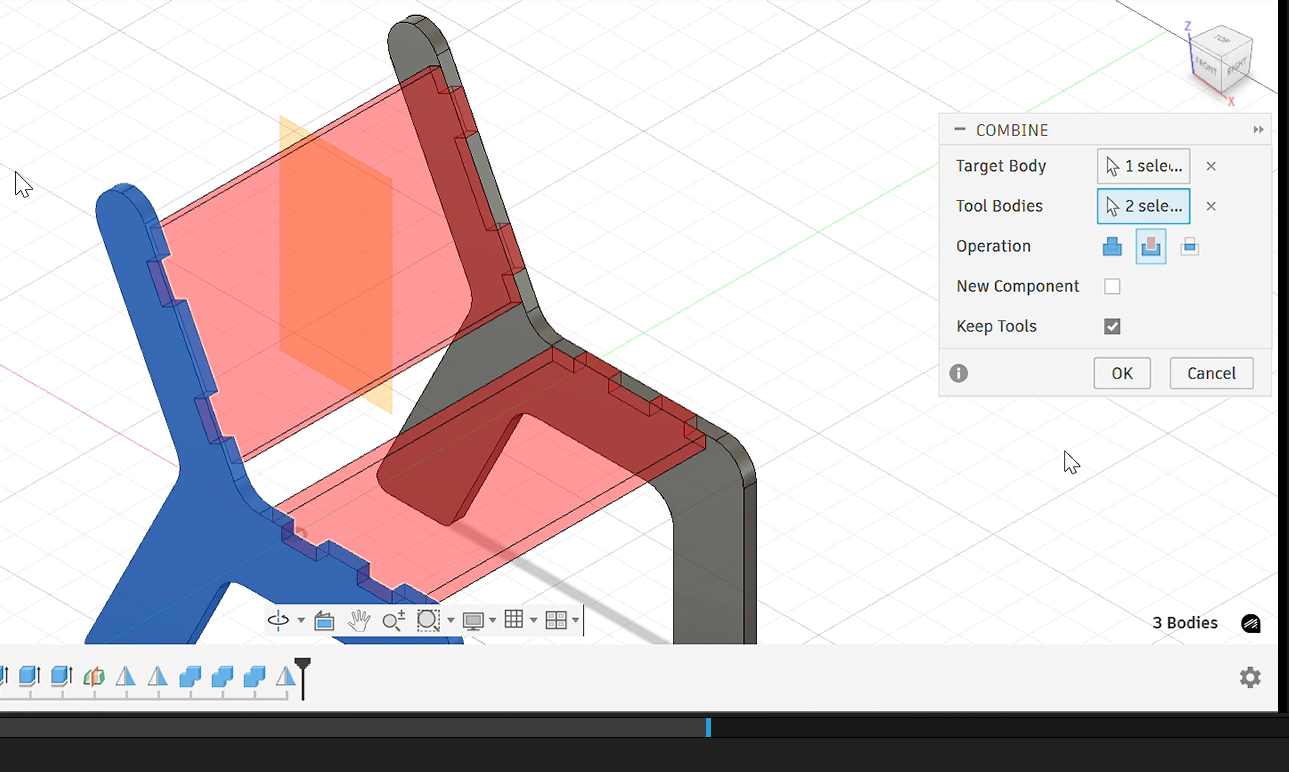Open the Combine dialog info icon
This screenshot has width=1289, height=772.
(959, 373)
